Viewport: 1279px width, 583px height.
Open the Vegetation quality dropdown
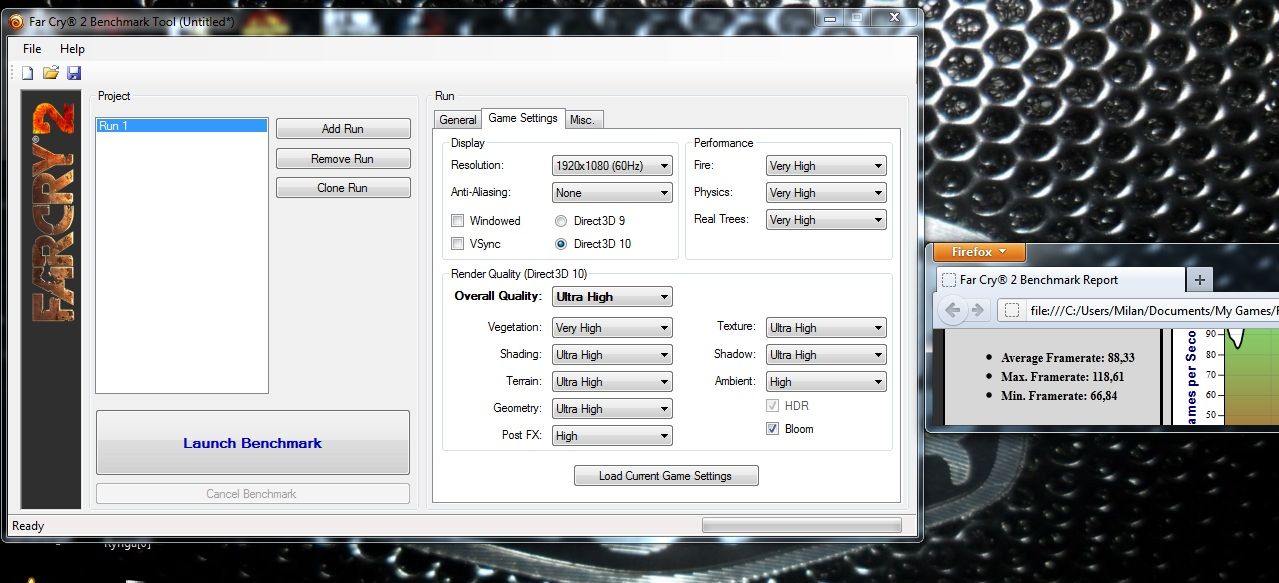pyautogui.click(x=612, y=328)
